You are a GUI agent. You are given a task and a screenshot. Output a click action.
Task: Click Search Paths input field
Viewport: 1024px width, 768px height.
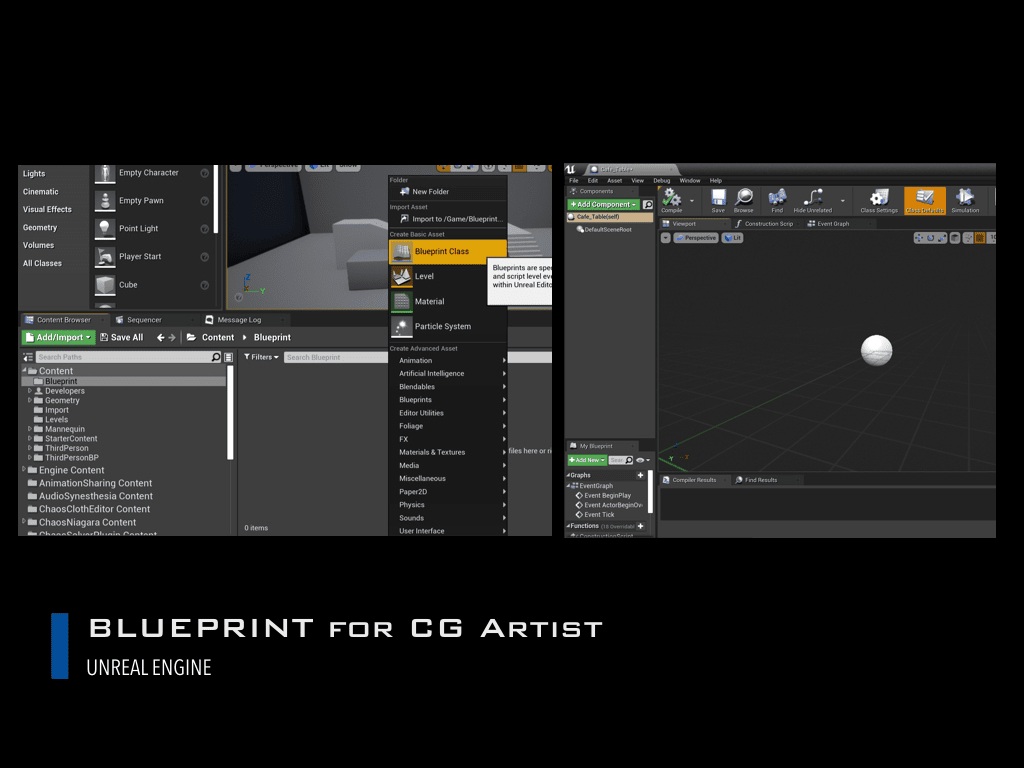click(129, 357)
